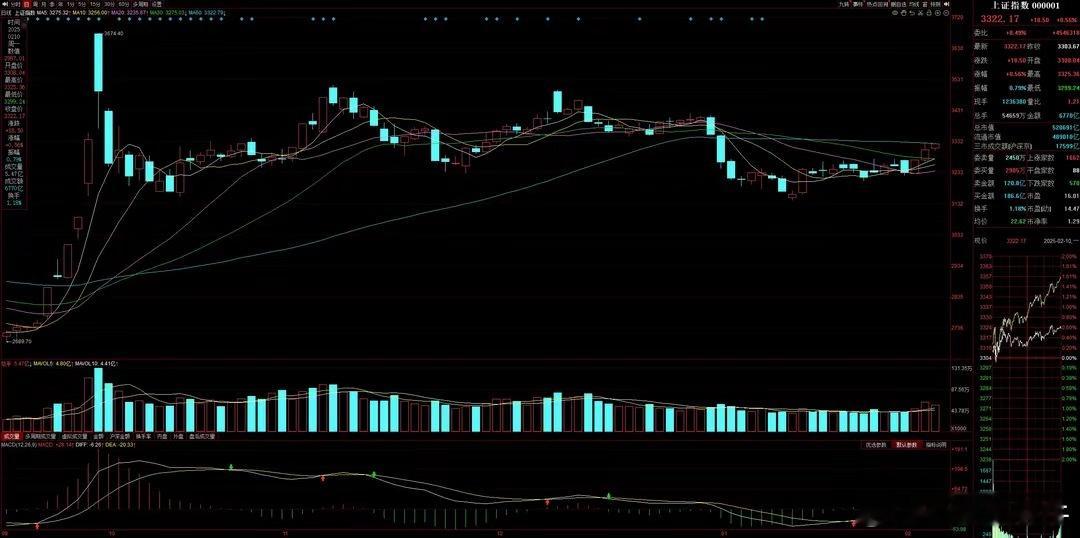Screen dimensions: 1080x538
Task: Click the undo arrow icon in chart tools
Action: coord(912,12)
